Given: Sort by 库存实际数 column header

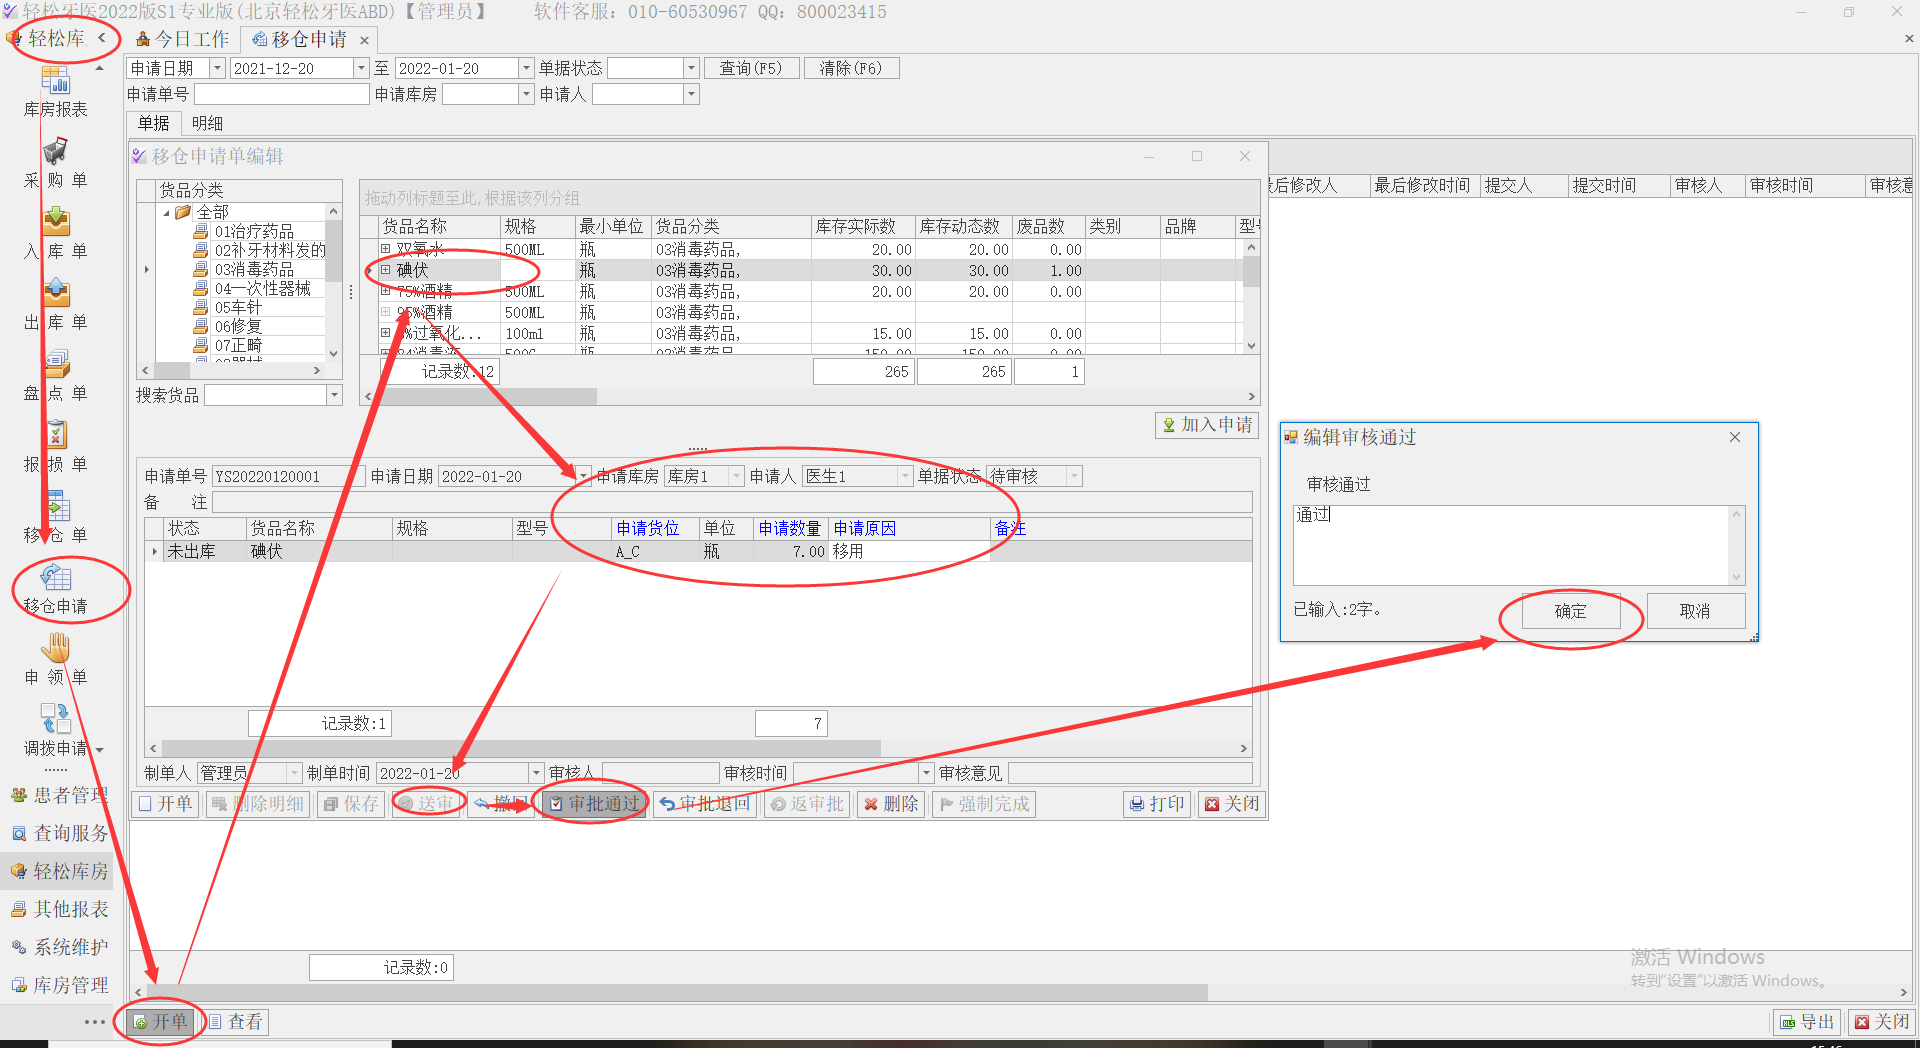Looking at the screenshot, I should (x=863, y=227).
